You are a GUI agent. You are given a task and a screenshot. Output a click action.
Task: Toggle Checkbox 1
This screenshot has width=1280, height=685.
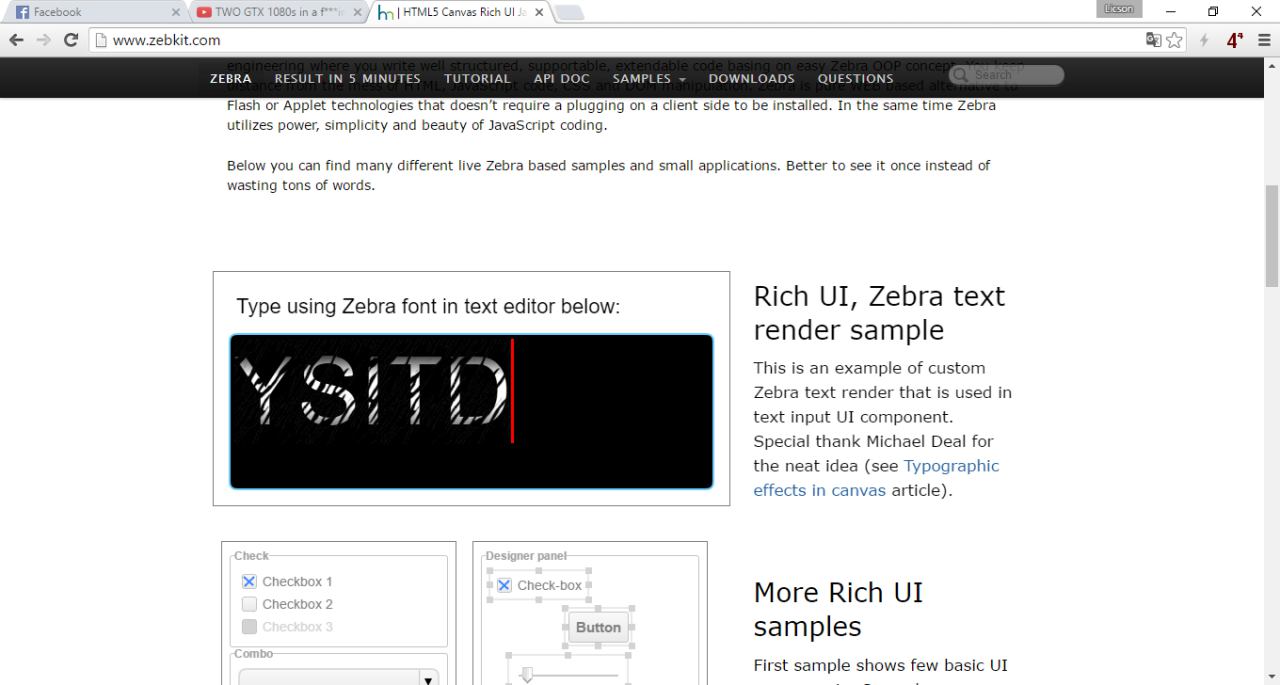[x=250, y=581]
